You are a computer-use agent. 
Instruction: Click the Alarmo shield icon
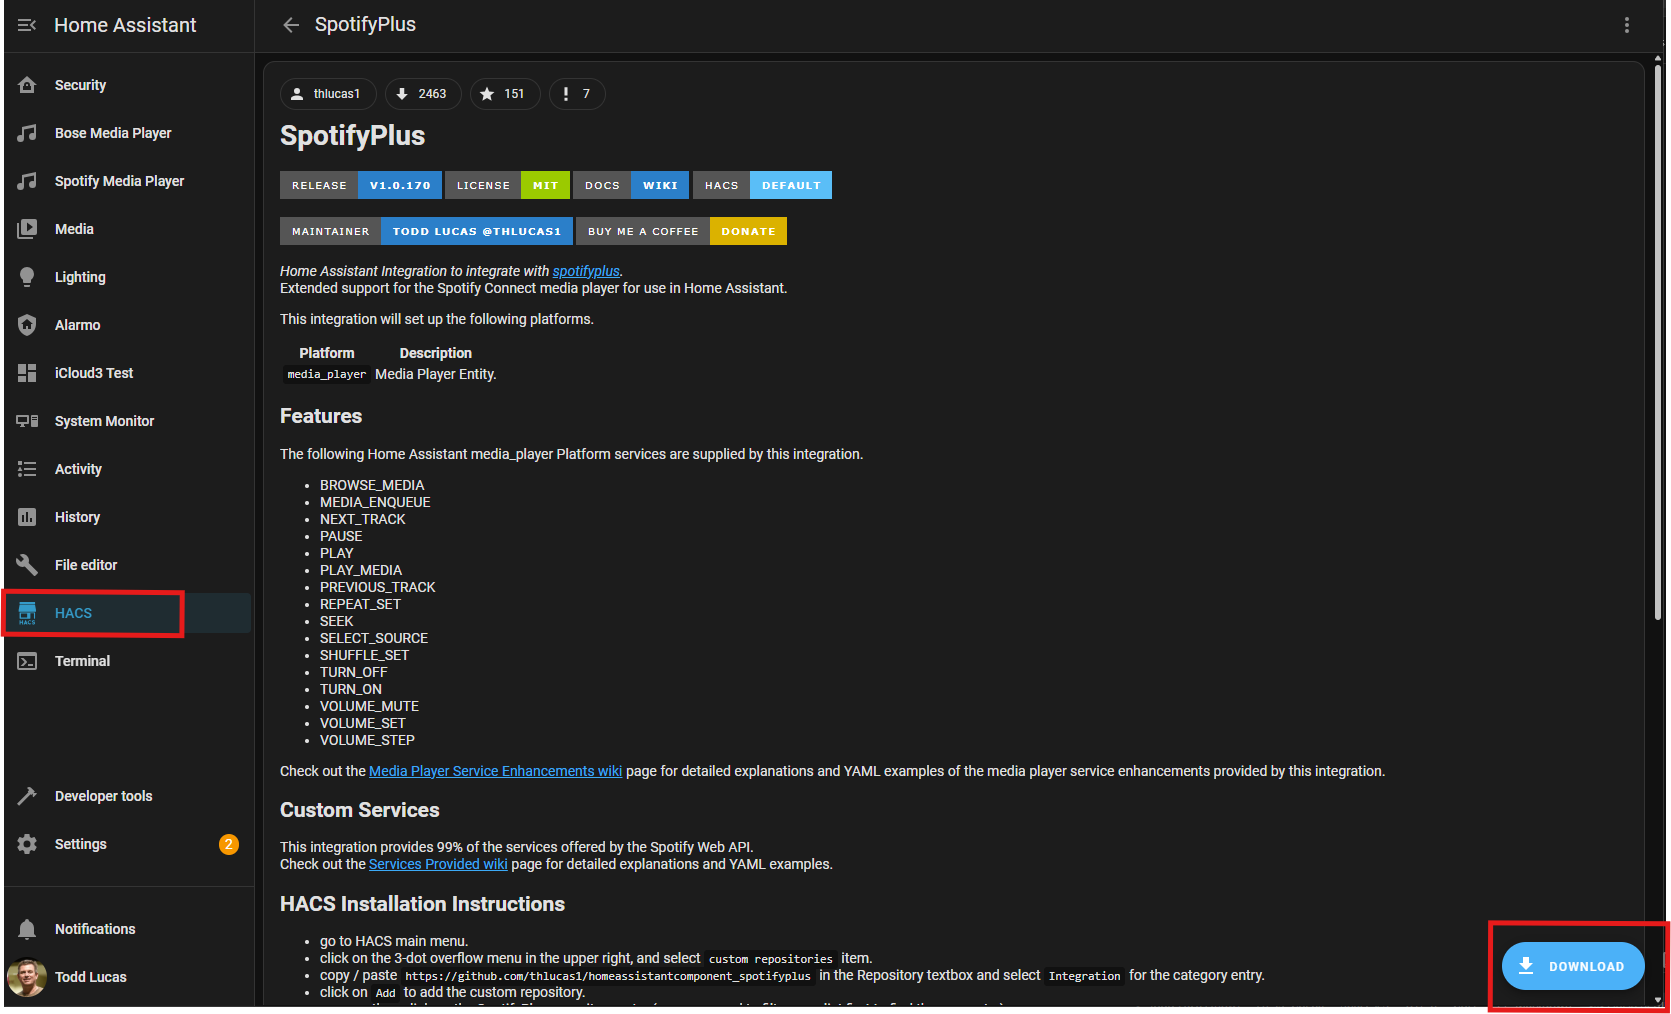point(27,325)
